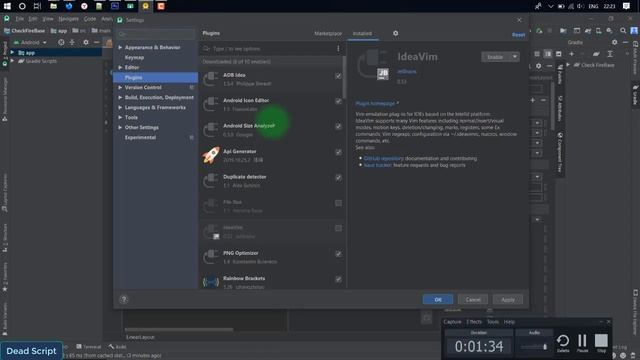The width and height of the screenshot is (640, 360).
Task: Click the search magnifier icon in Android Studio toolbar
Action: click(x=623, y=31)
